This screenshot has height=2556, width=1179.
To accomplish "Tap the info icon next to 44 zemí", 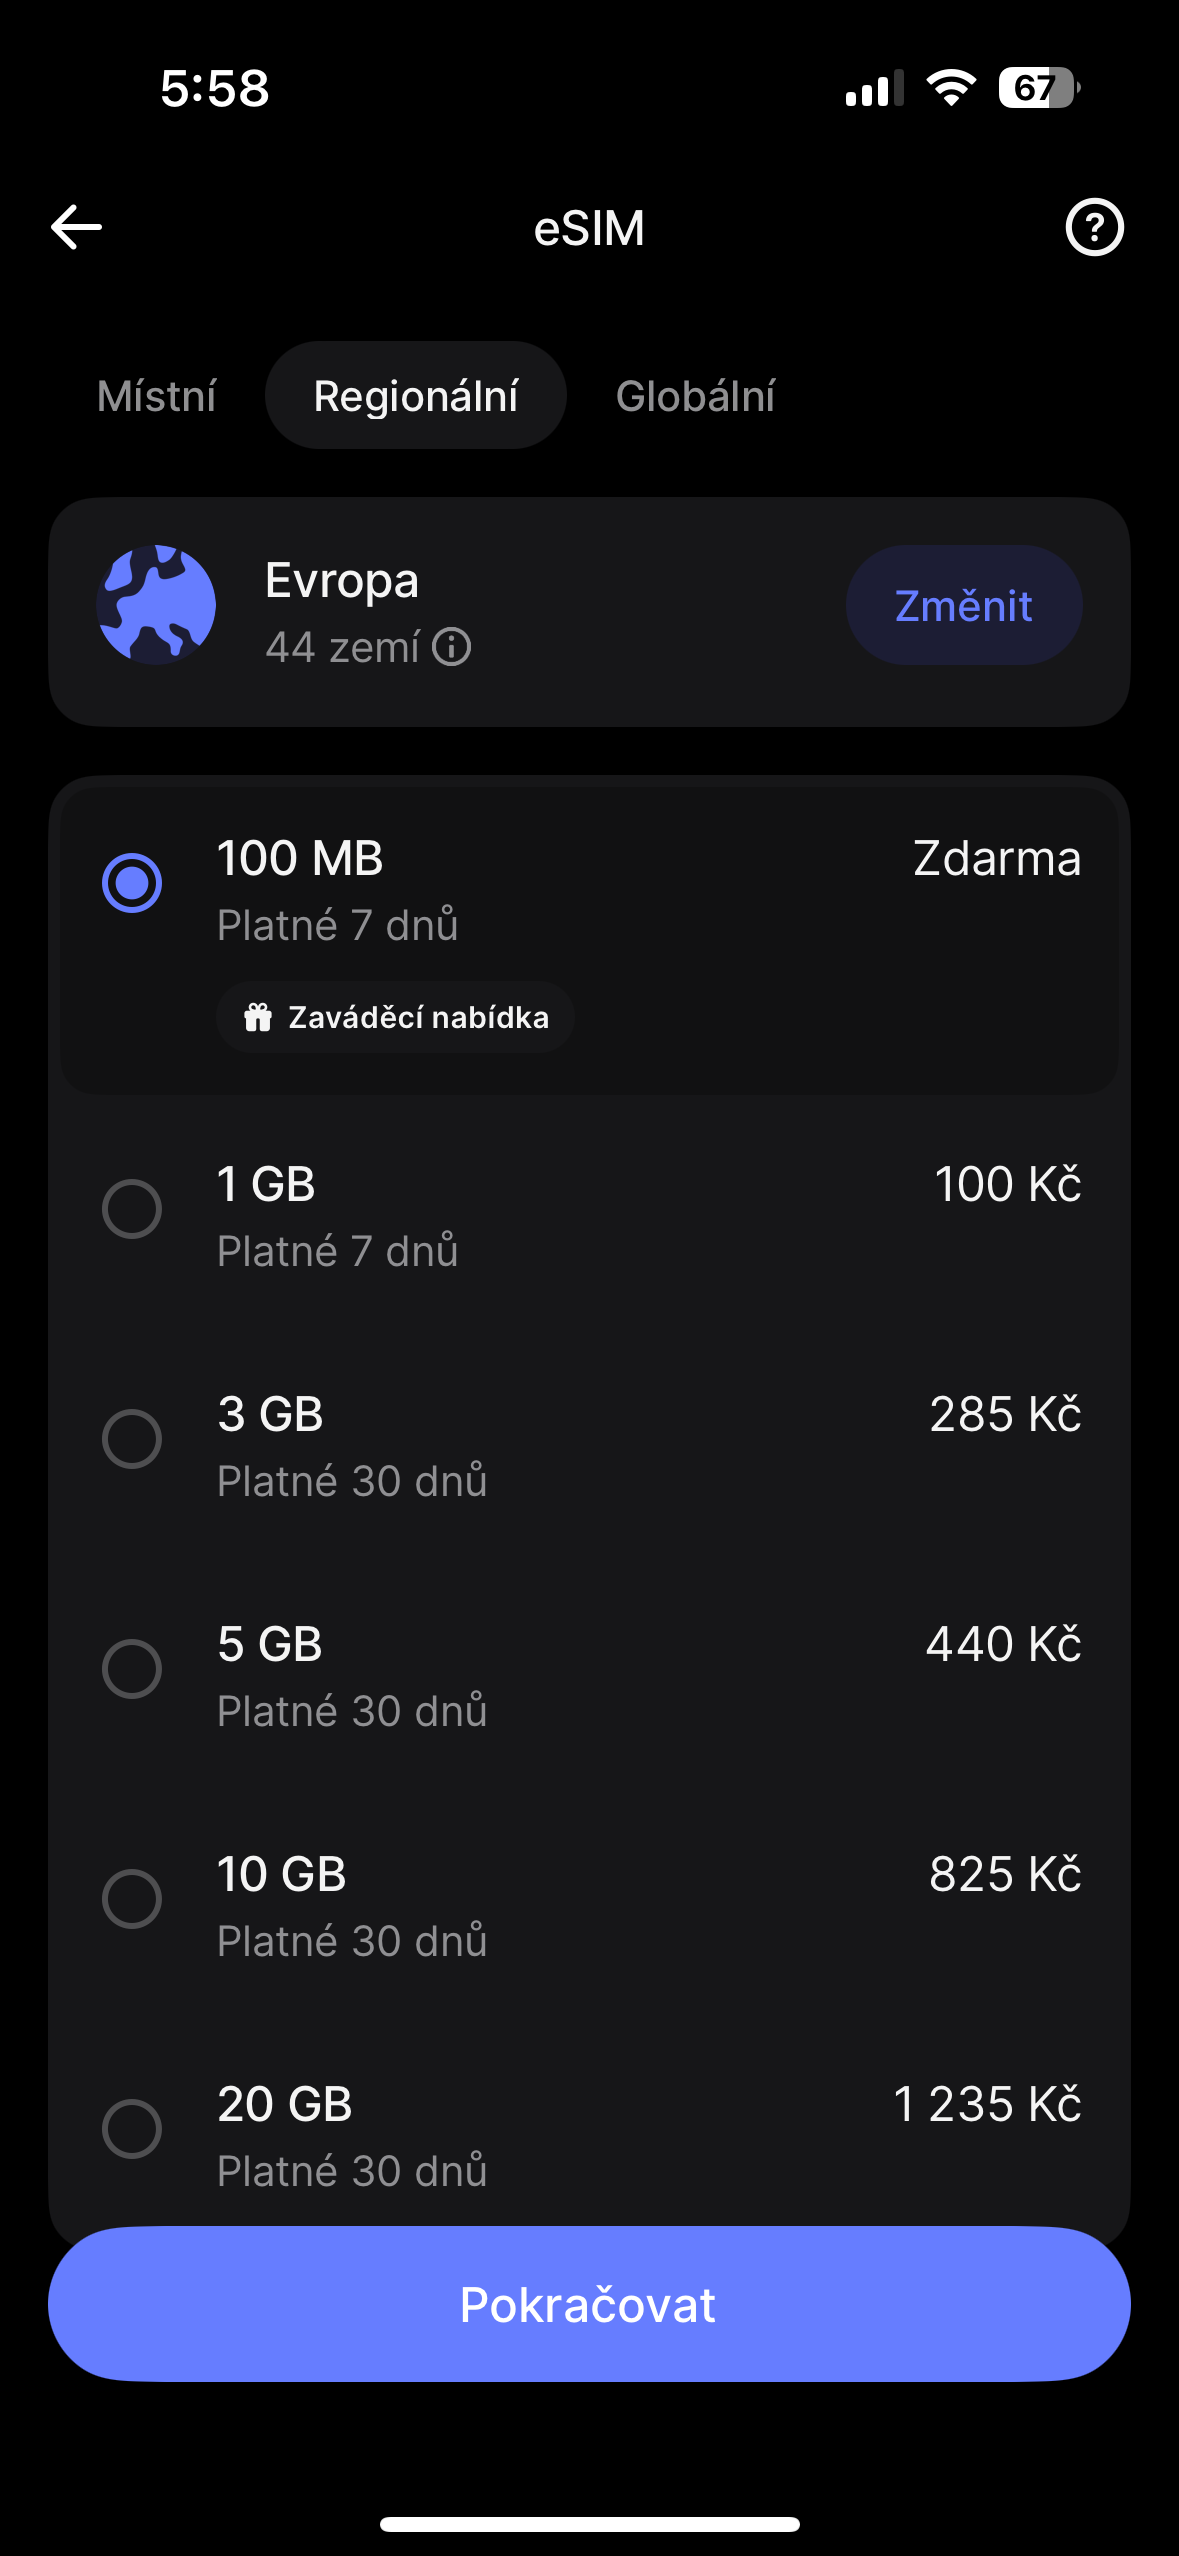I will click(452, 647).
